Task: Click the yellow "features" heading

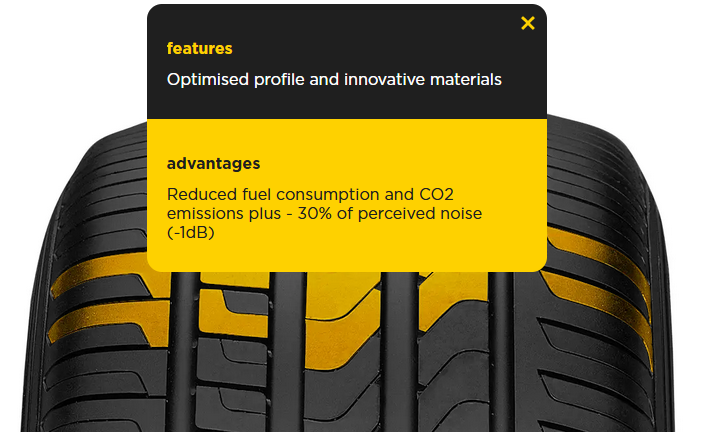Action: pyautogui.click(x=199, y=48)
